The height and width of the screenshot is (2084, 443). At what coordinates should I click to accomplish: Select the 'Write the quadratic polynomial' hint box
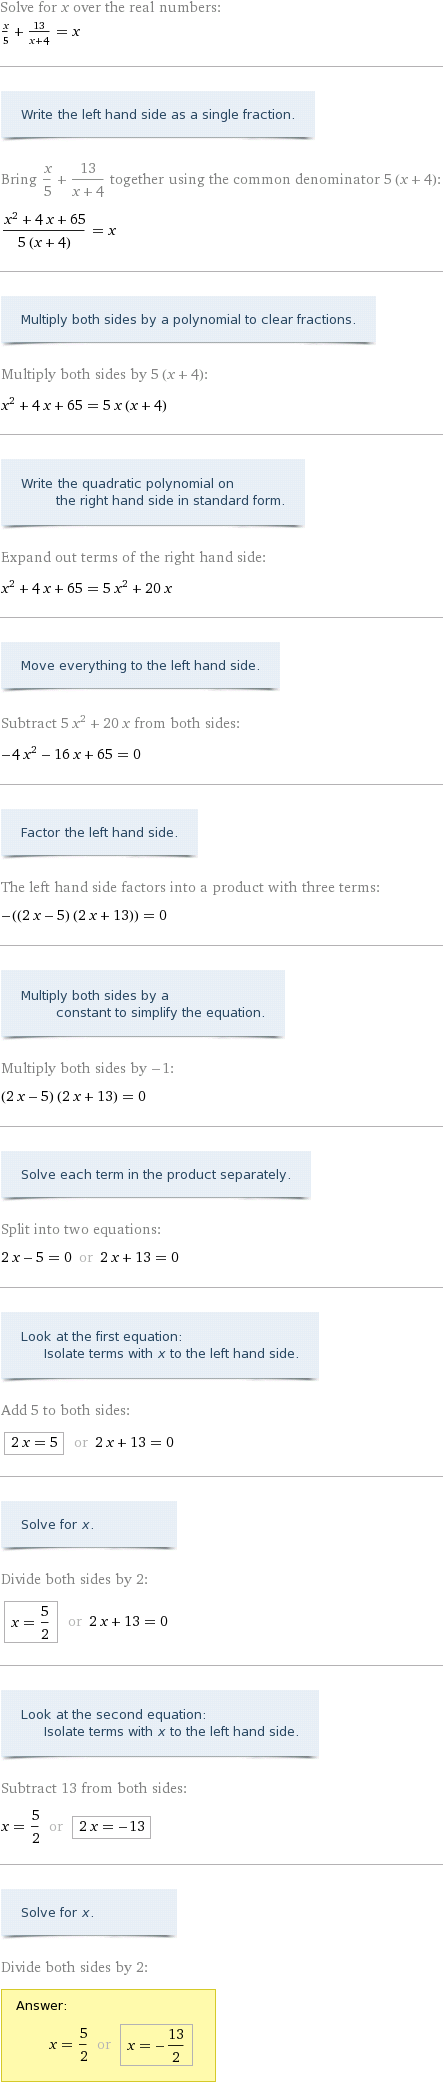point(153,492)
